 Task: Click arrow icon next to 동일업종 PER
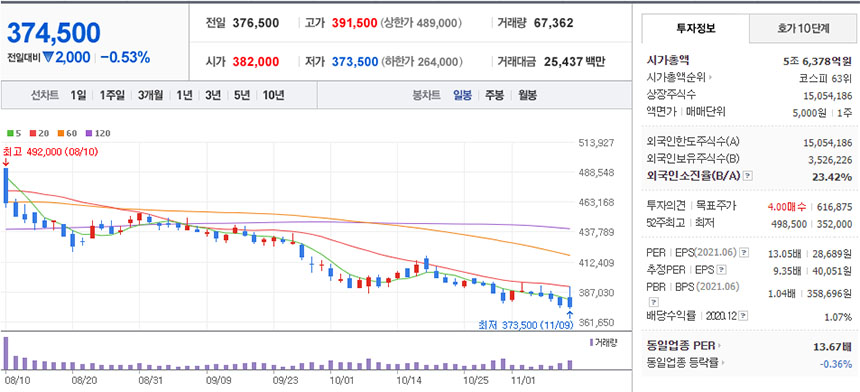(x=719, y=346)
